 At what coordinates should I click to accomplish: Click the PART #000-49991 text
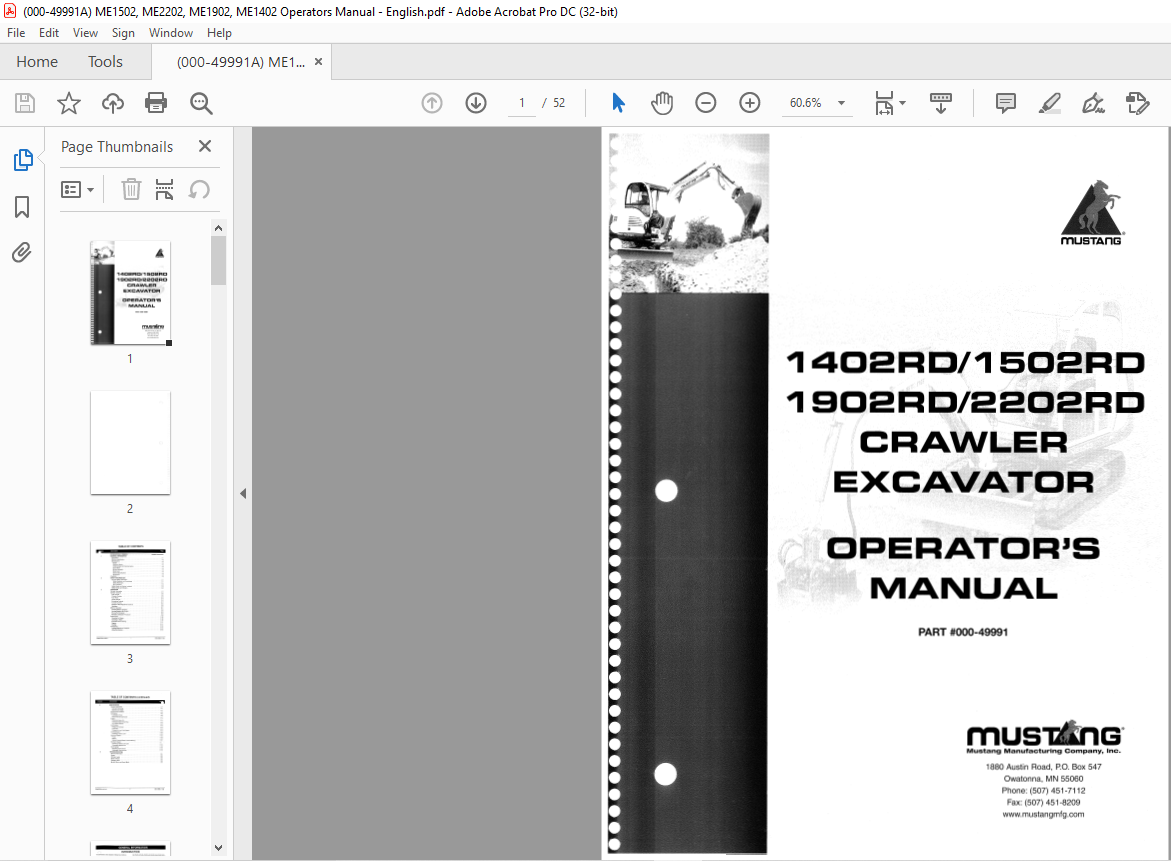tap(963, 632)
